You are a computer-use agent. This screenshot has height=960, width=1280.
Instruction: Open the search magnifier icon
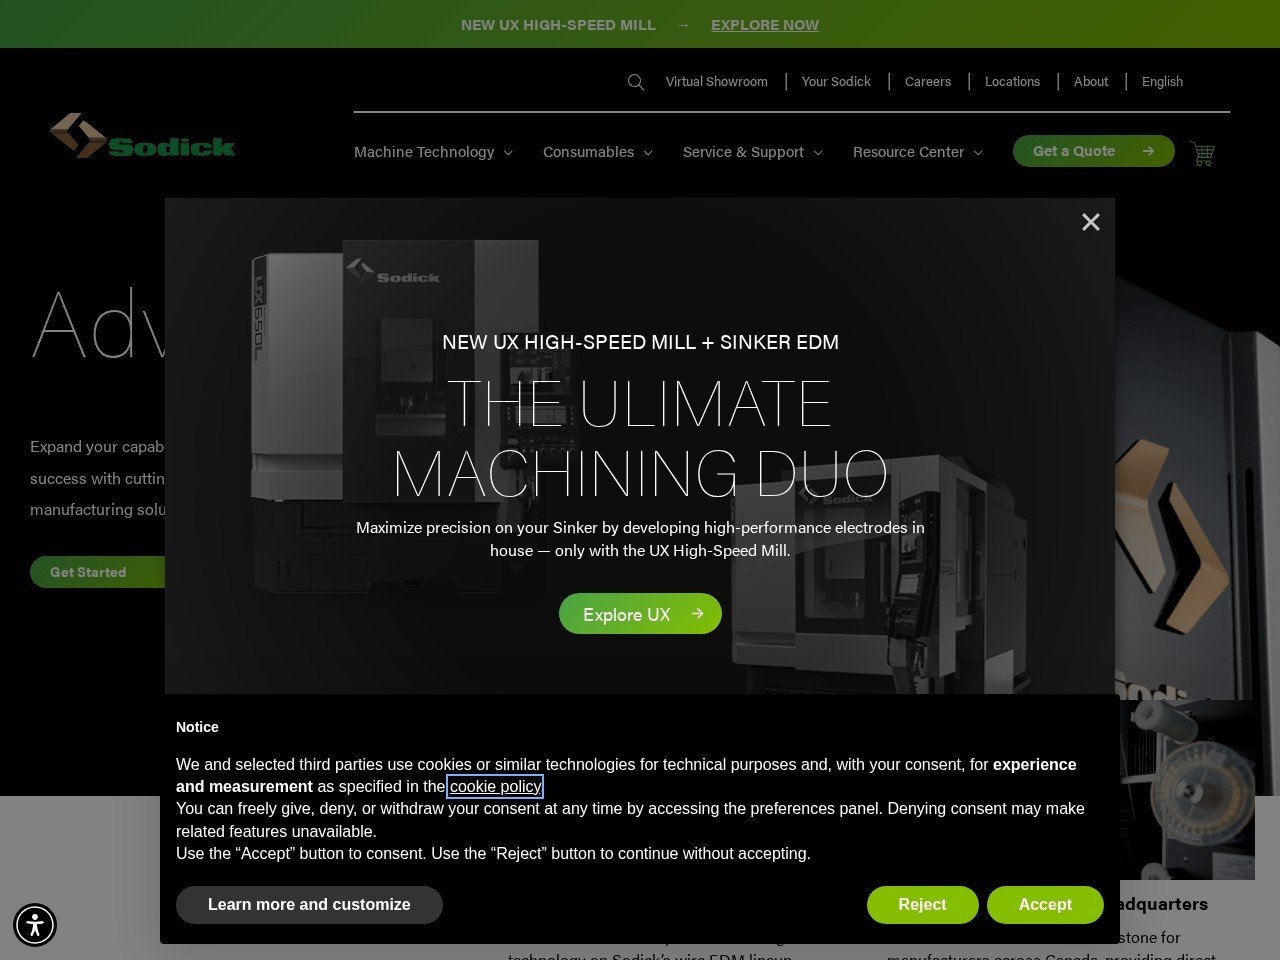[636, 81]
